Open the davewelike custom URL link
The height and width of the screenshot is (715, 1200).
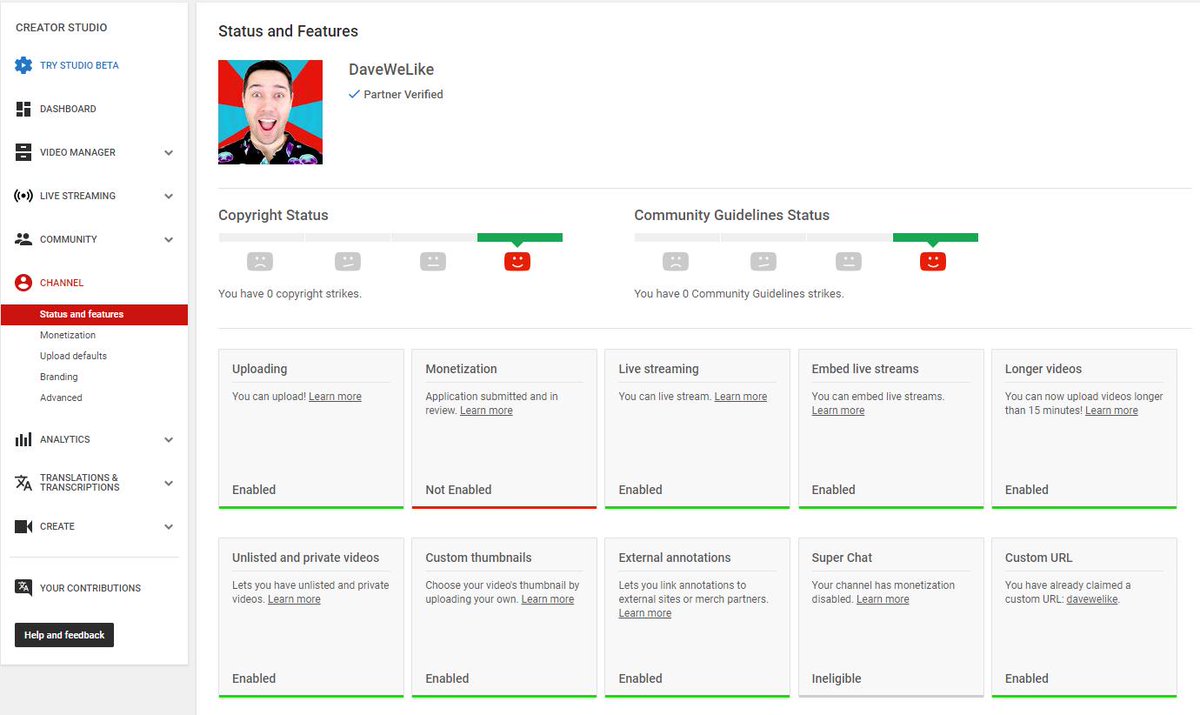point(1092,600)
